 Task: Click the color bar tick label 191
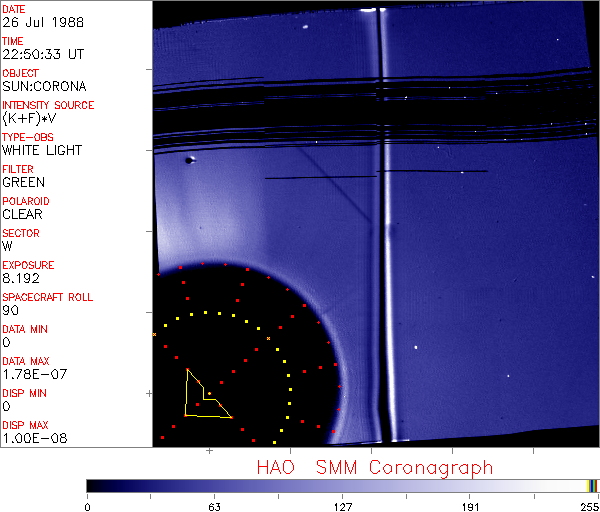click(x=470, y=506)
